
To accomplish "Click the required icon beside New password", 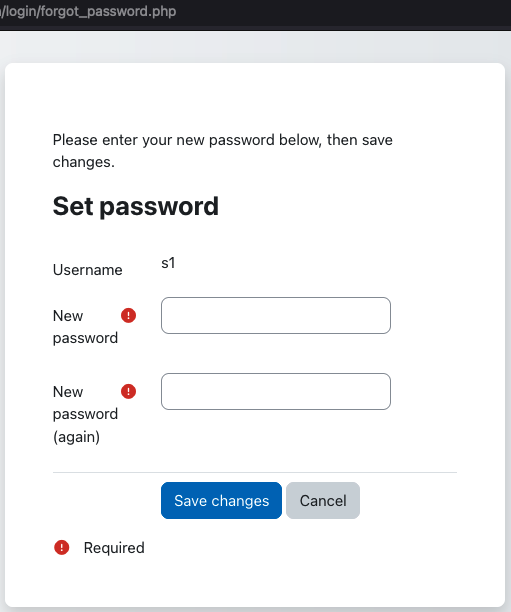I will (128, 315).
